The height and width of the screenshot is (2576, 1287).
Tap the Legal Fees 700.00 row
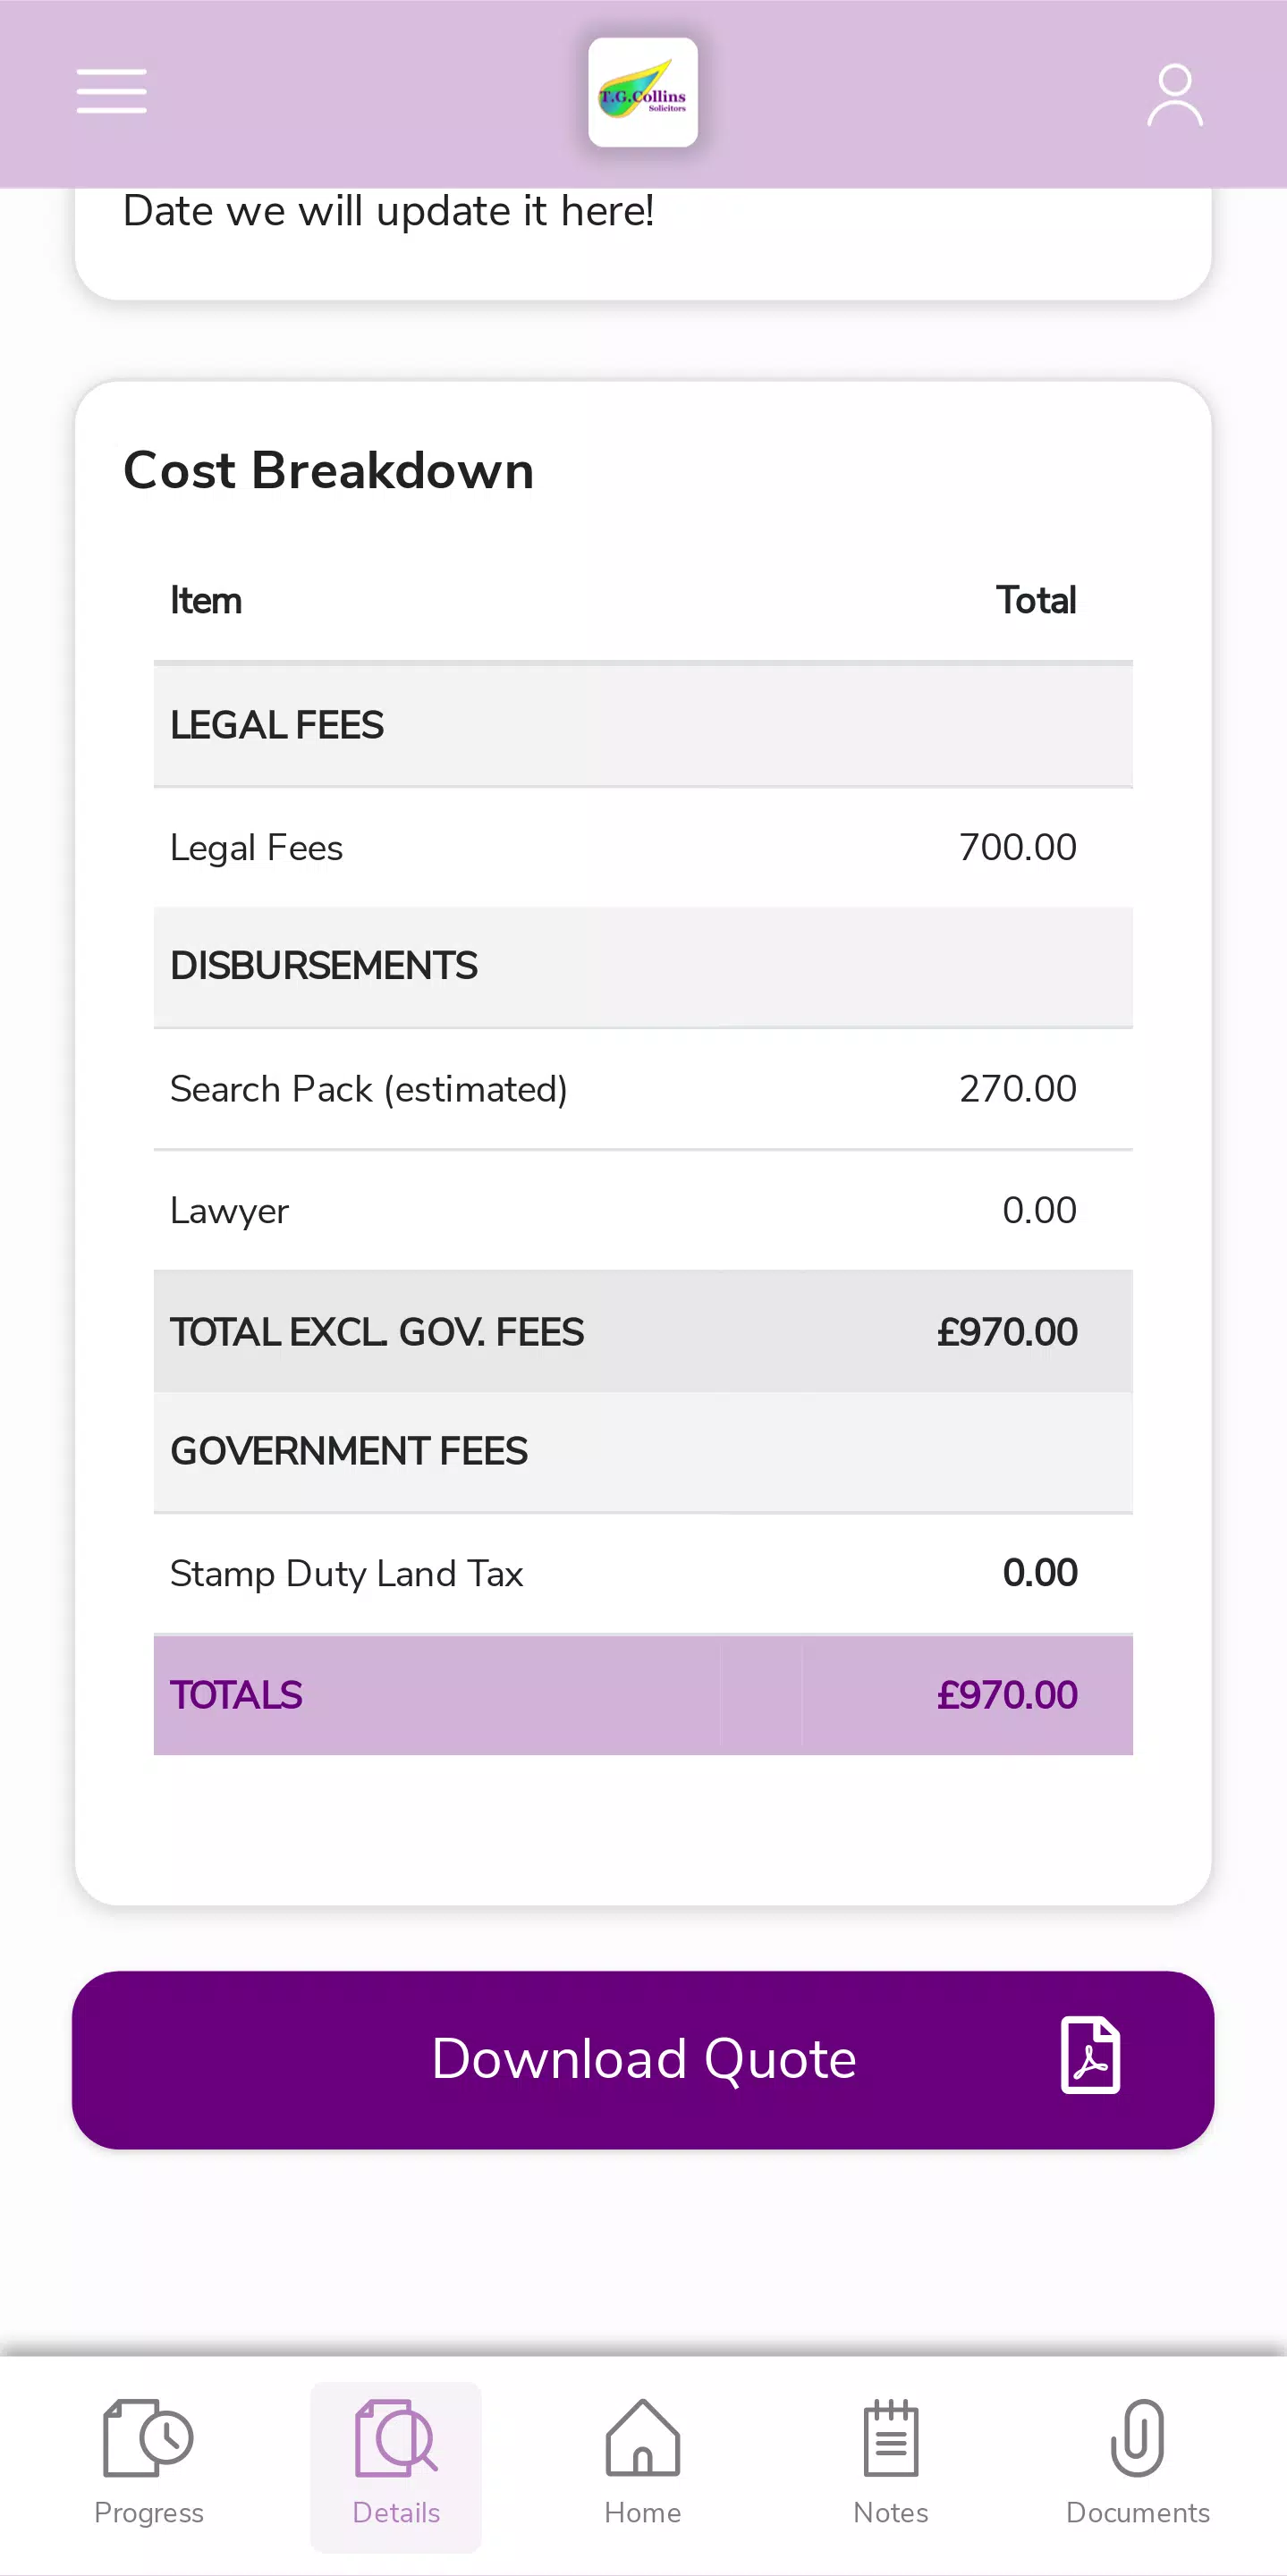pyautogui.click(x=643, y=848)
